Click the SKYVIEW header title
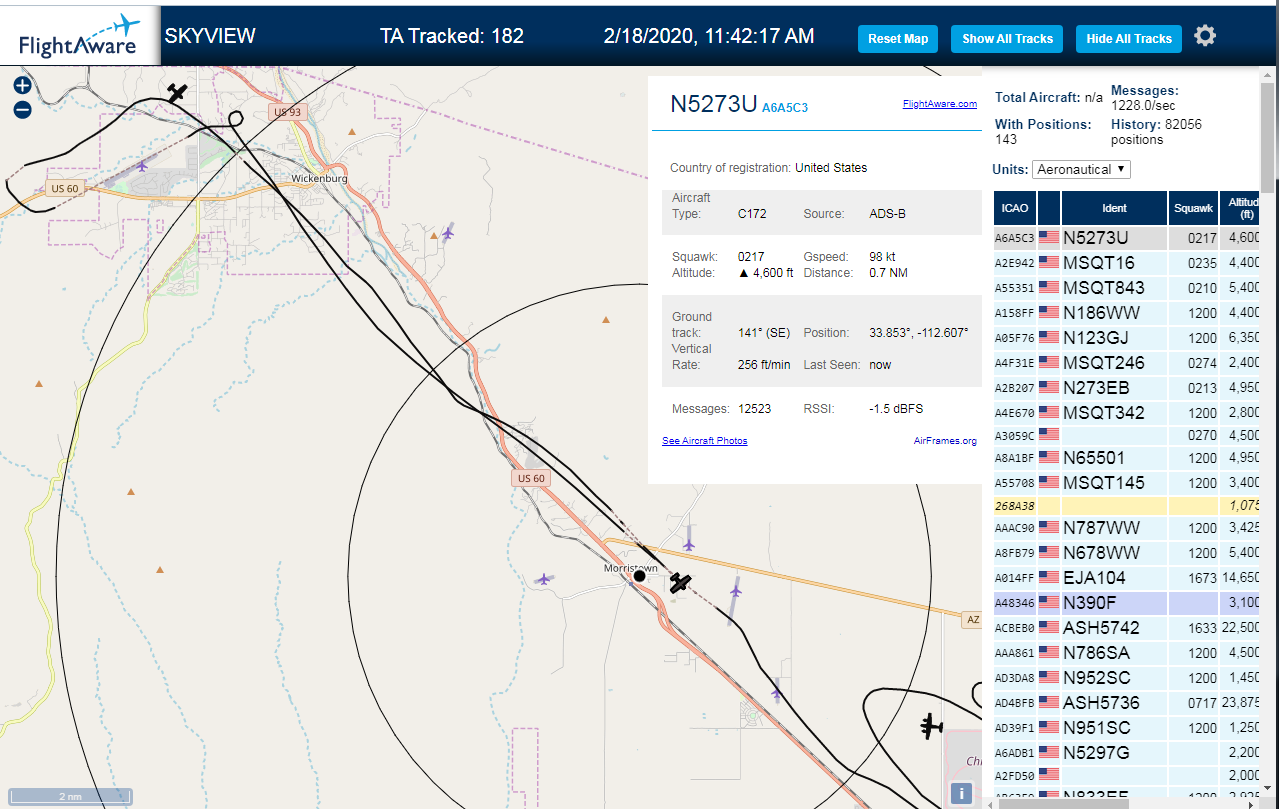 point(210,36)
